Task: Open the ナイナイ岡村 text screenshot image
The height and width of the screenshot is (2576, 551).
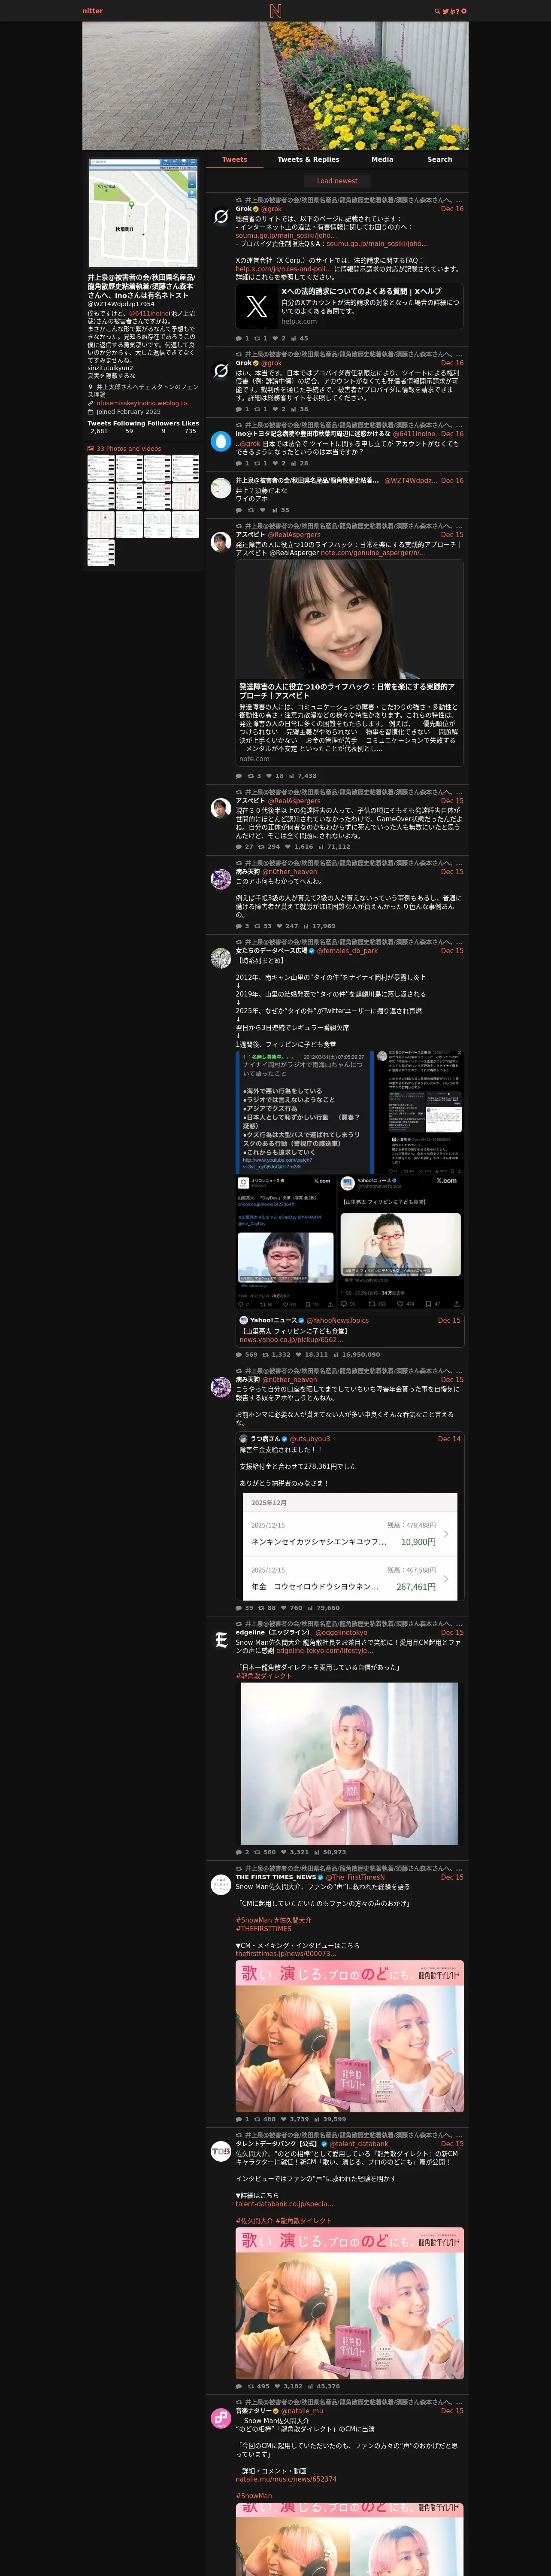Action: pyautogui.click(x=304, y=1111)
